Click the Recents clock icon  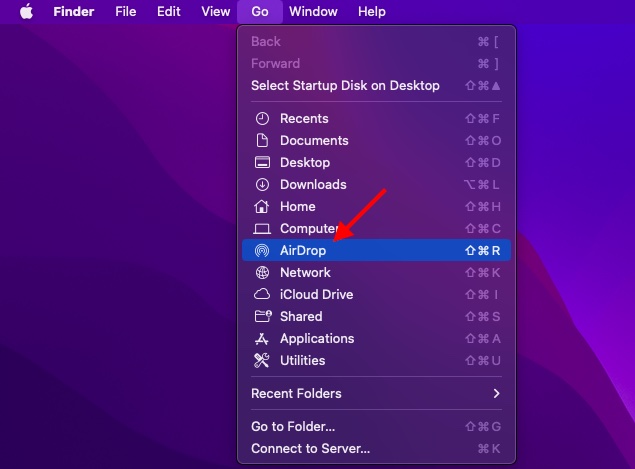point(262,119)
